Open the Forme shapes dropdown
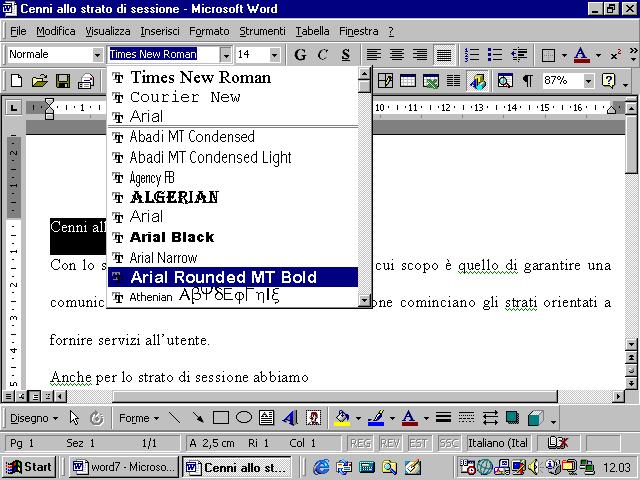The width and height of the screenshot is (640, 480). coord(139,418)
